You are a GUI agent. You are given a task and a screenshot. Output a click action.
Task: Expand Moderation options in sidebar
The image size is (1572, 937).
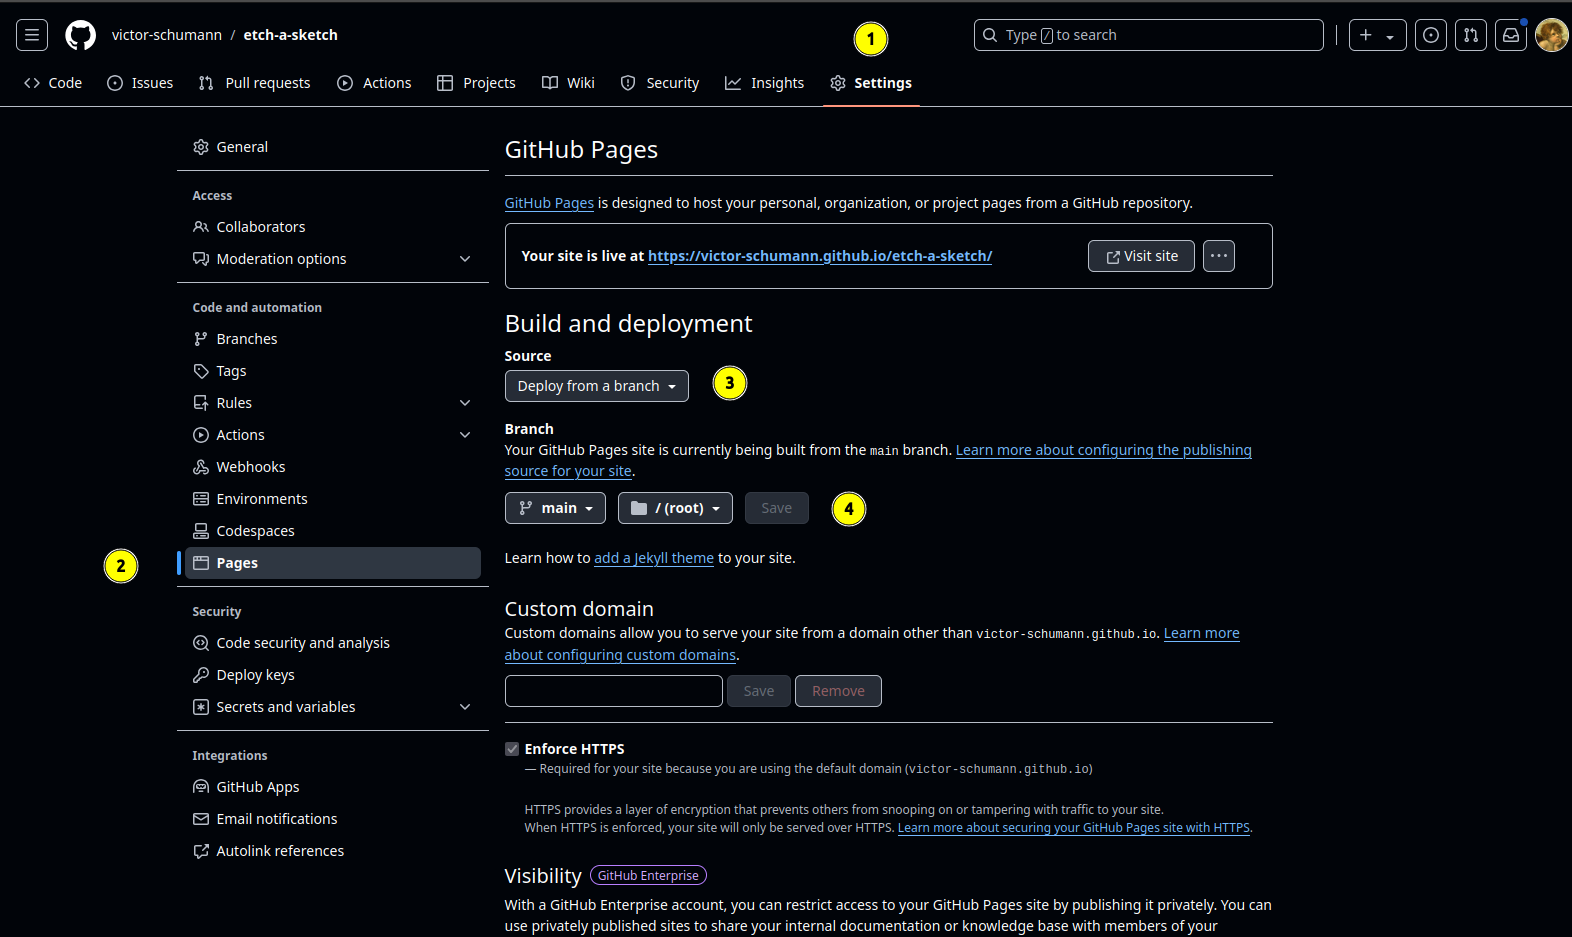click(464, 259)
